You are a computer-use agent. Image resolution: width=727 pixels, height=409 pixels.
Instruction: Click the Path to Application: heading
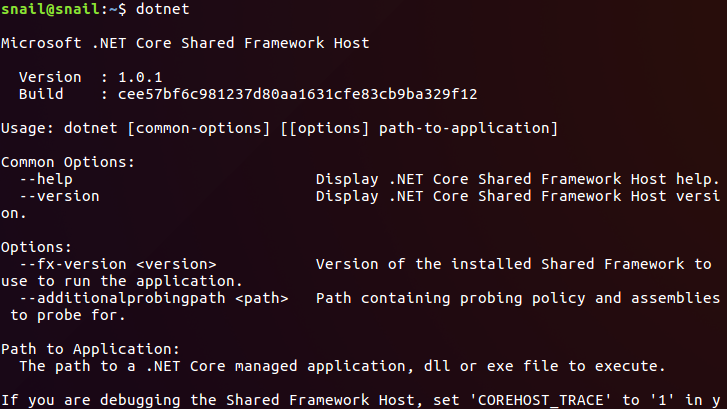click(x=90, y=349)
